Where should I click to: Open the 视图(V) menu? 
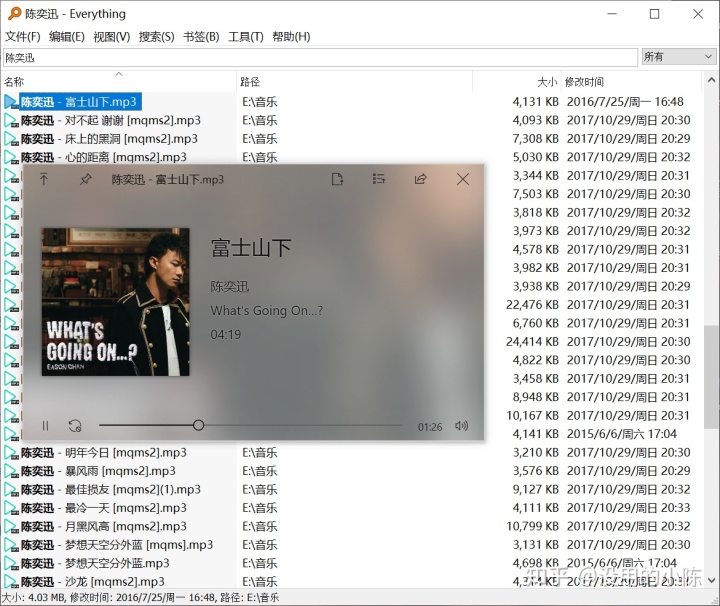coord(112,37)
